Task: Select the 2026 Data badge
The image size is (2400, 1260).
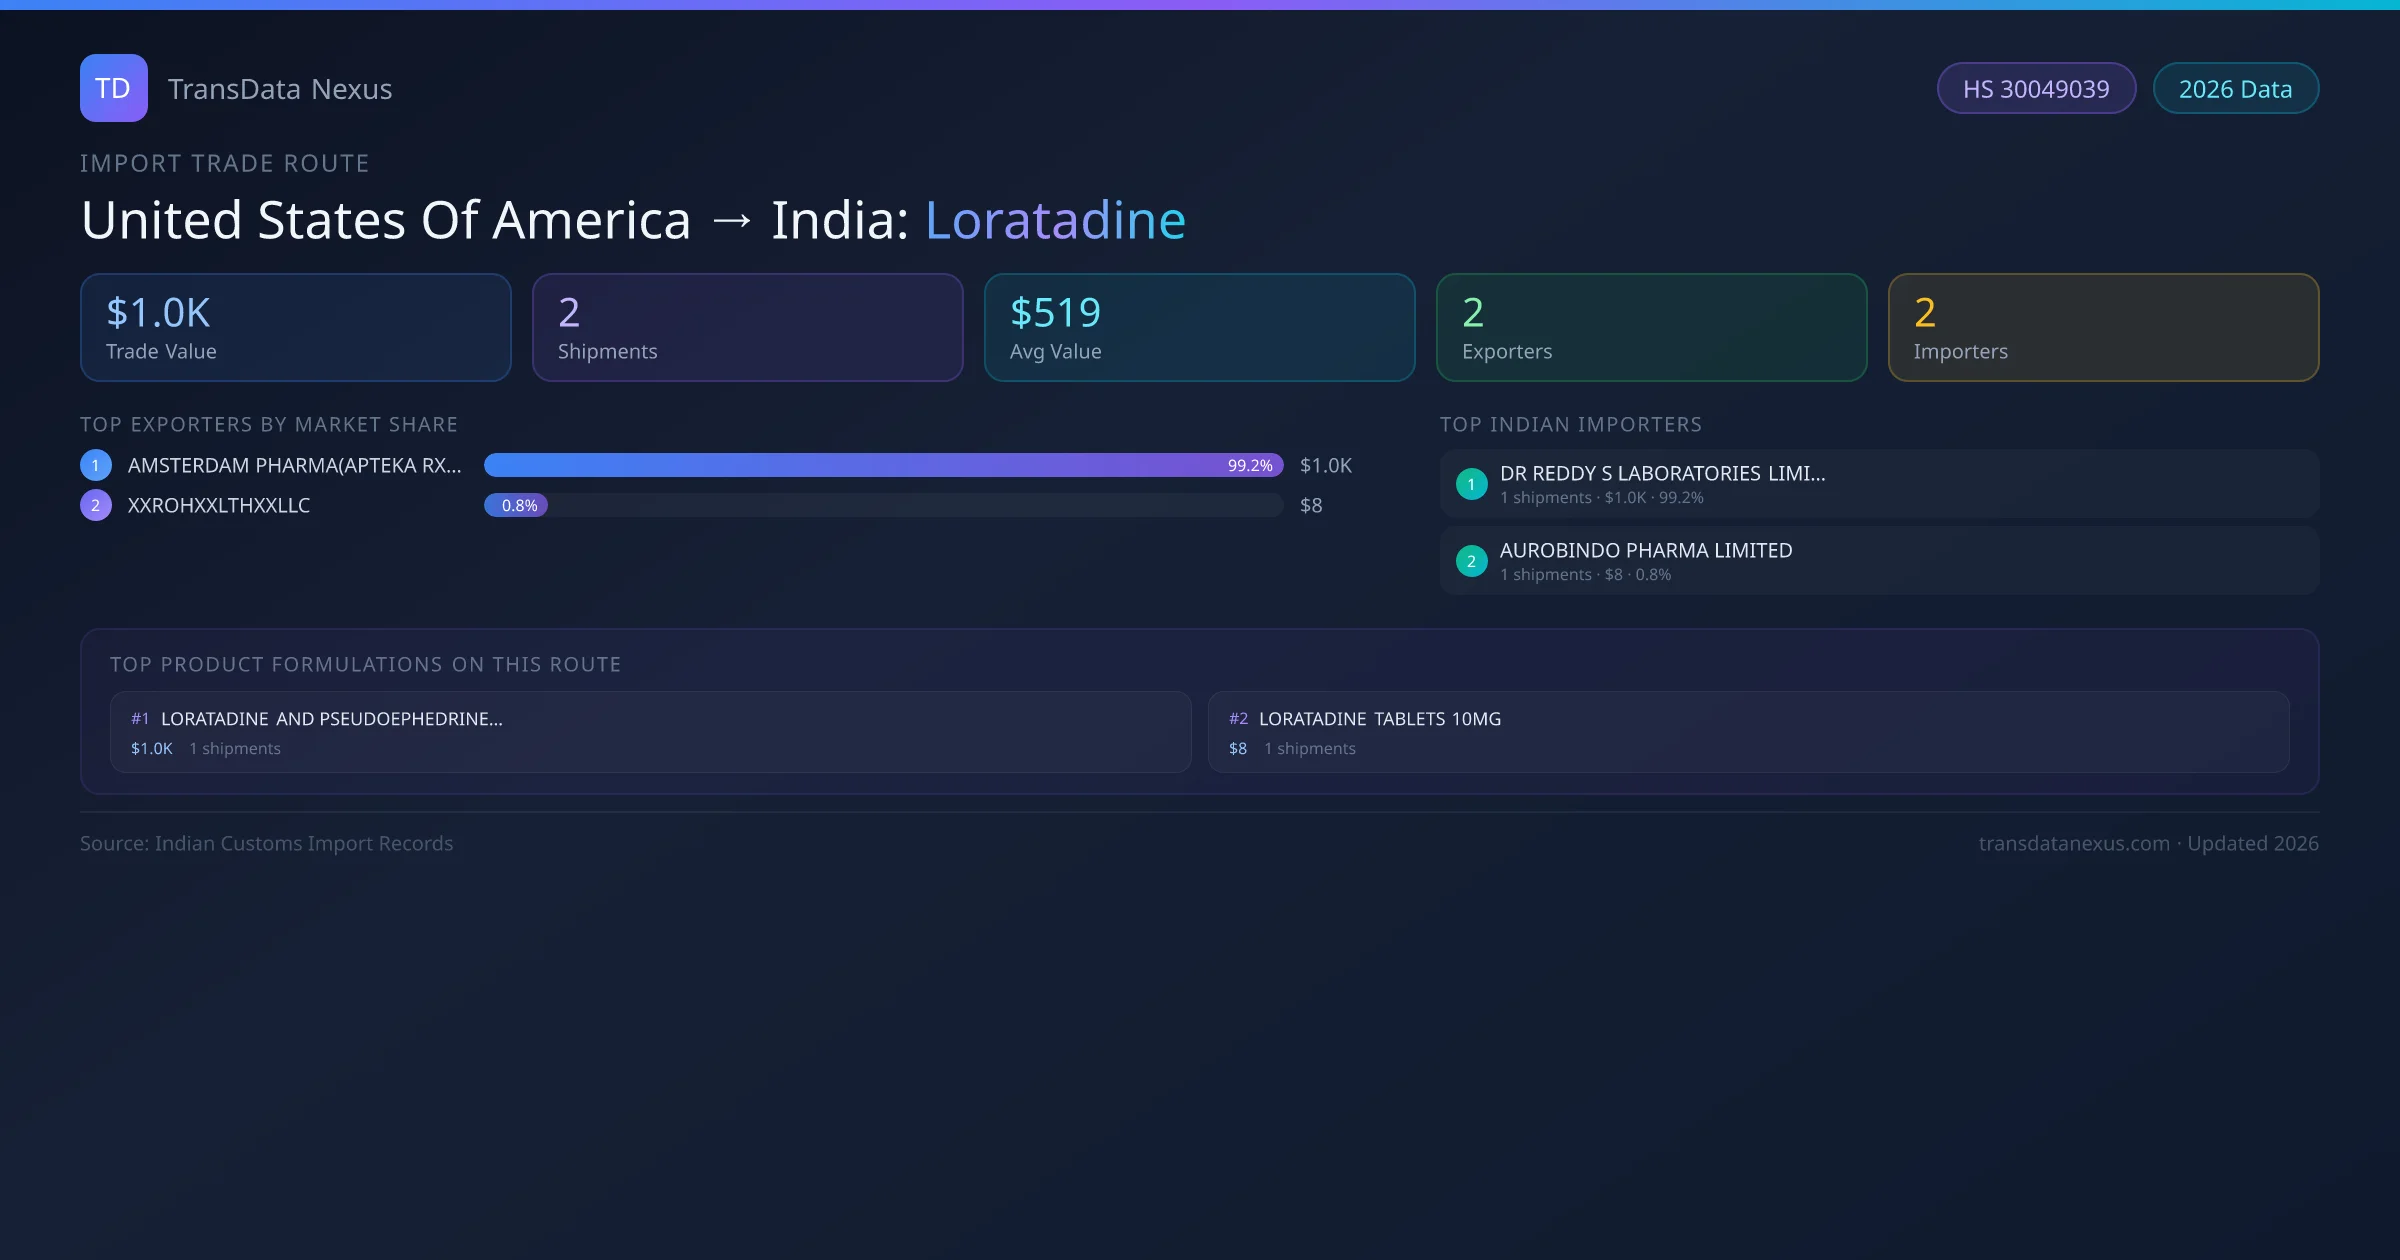Action: tap(2236, 88)
